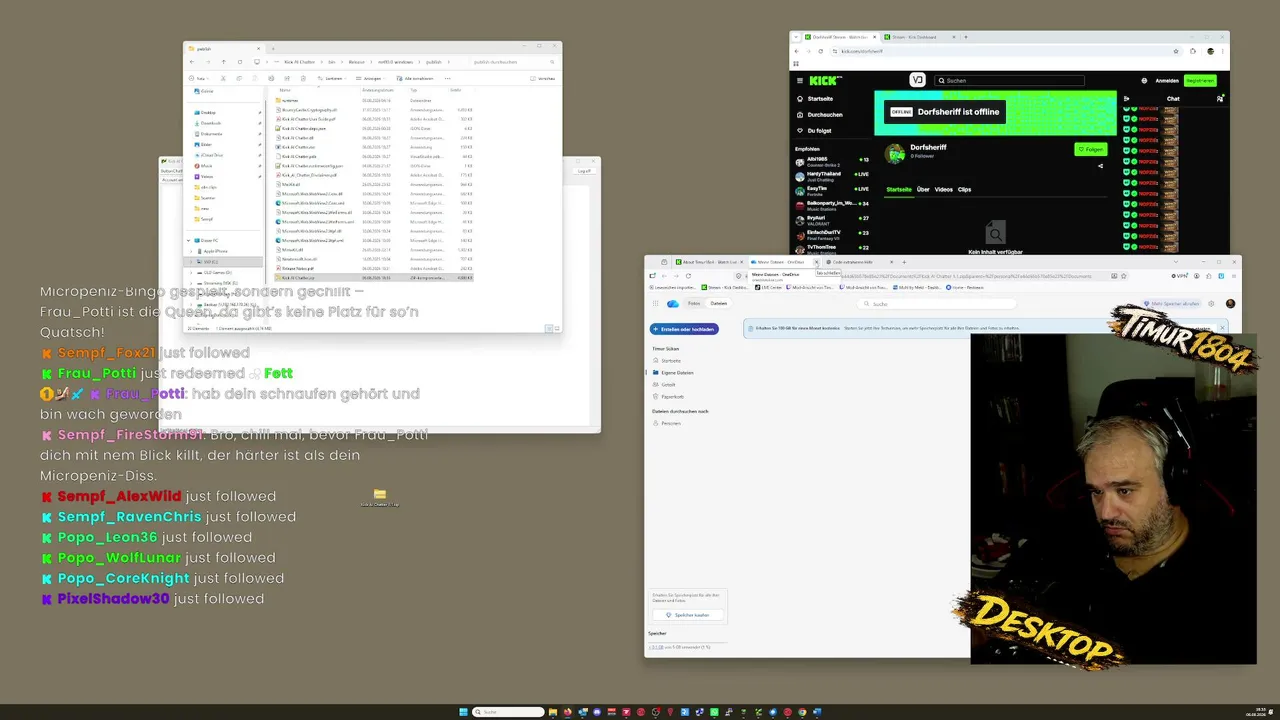Image resolution: width=1280 pixels, height=720 pixels.
Task: Click the OneDrive cloud logo
Action: 673,303
